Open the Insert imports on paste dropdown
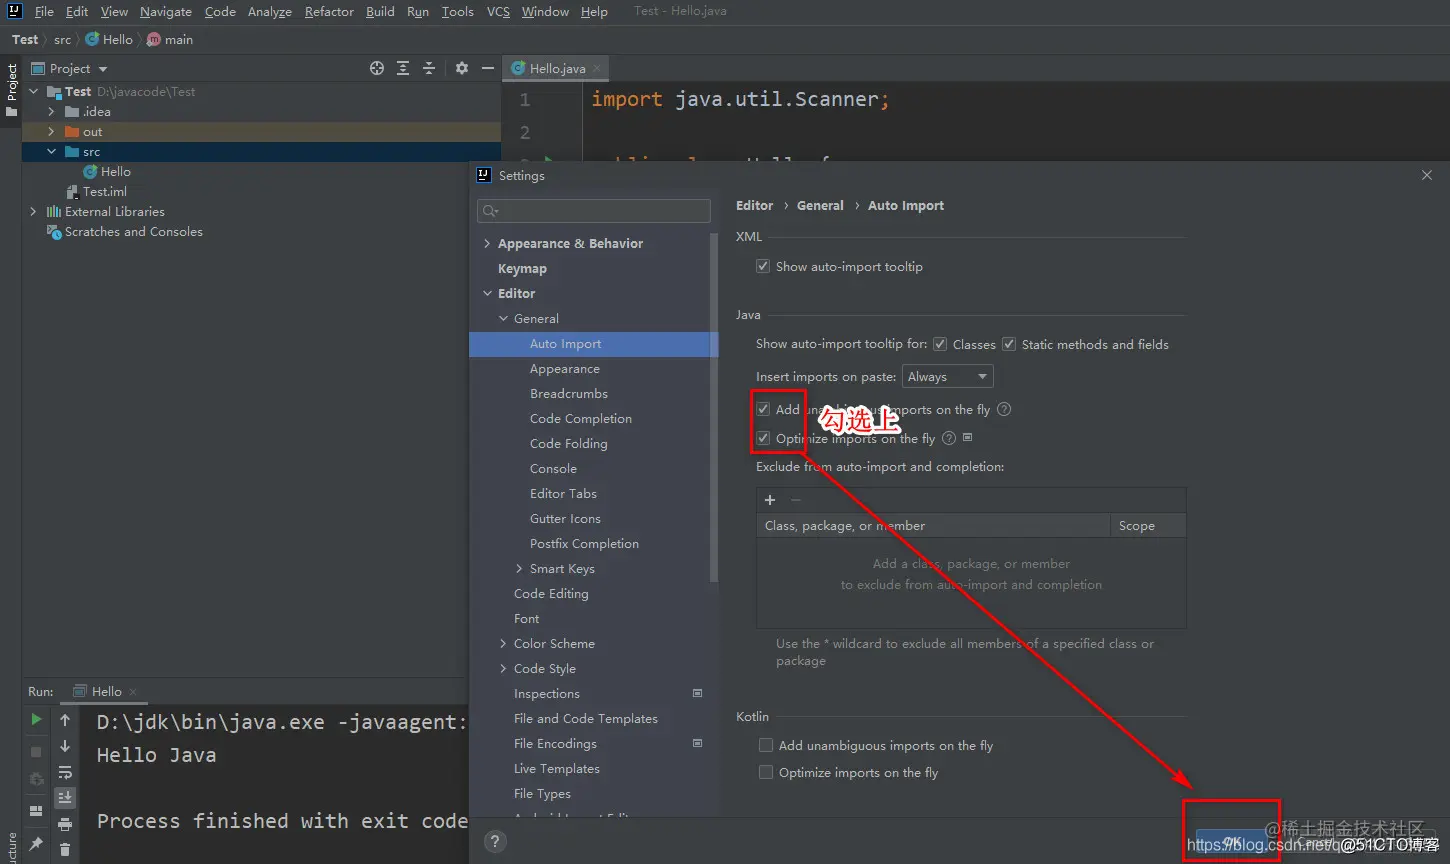The width and height of the screenshot is (1450, 864). [947, 376]
